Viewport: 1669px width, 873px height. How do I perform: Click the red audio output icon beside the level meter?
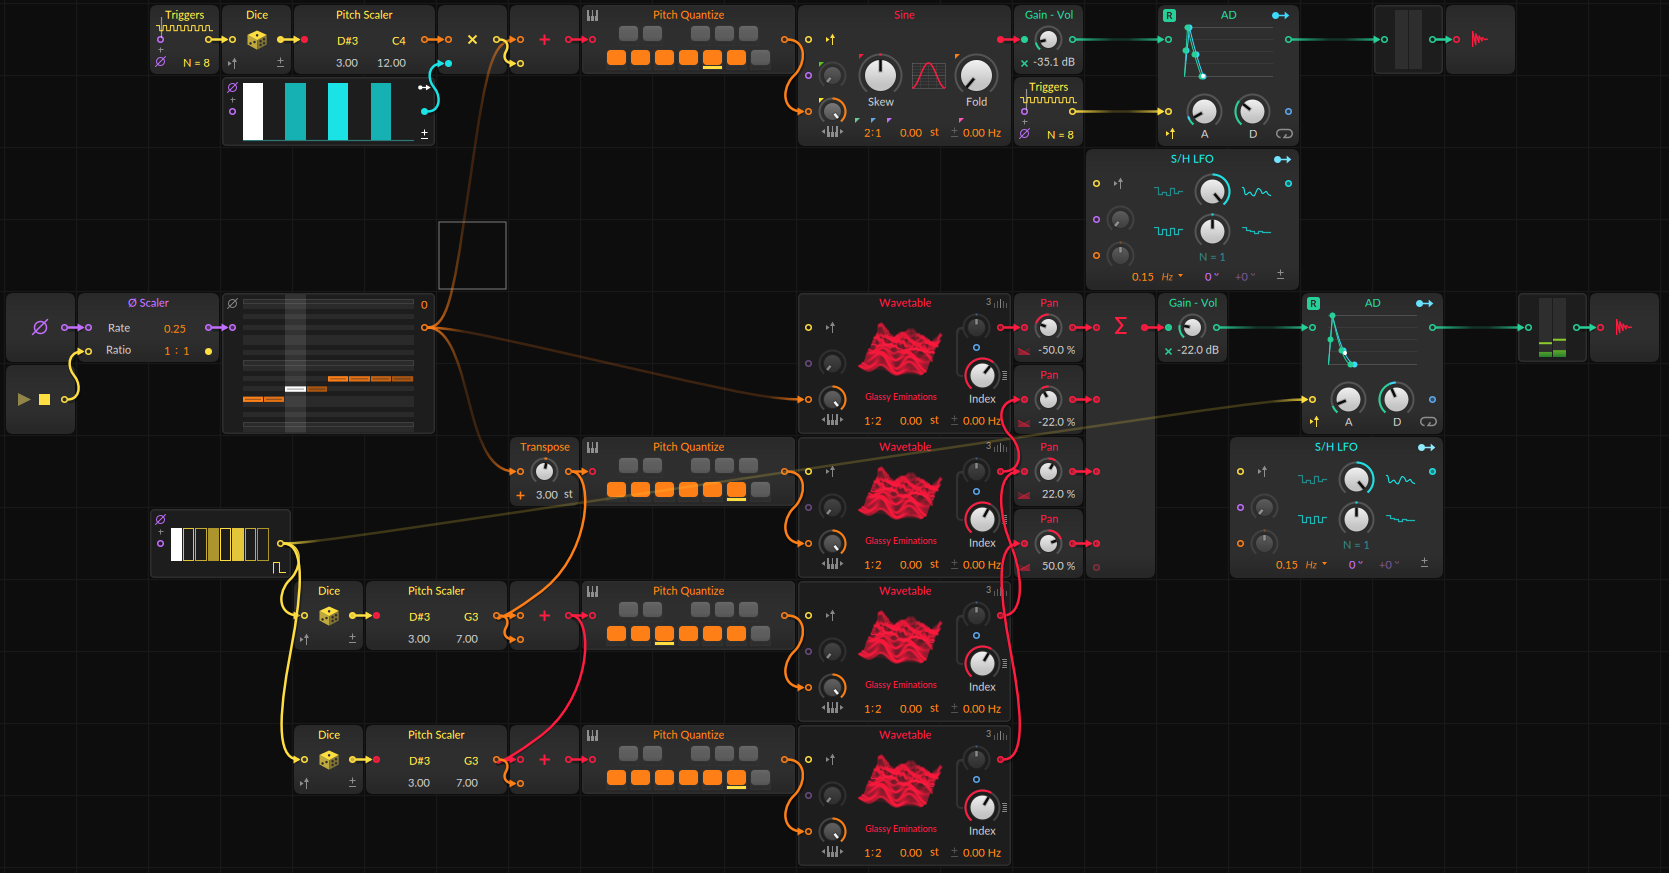(1623, 327)
